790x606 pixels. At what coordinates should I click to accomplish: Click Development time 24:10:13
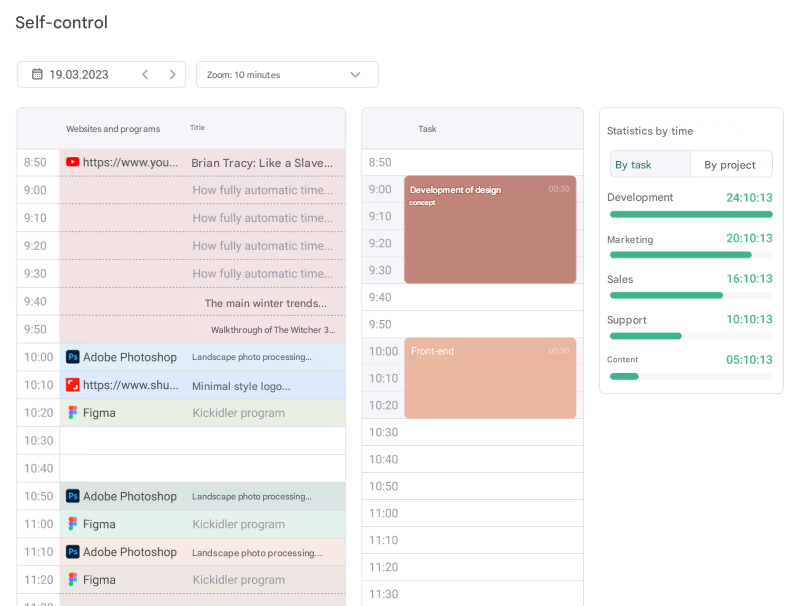749,197
